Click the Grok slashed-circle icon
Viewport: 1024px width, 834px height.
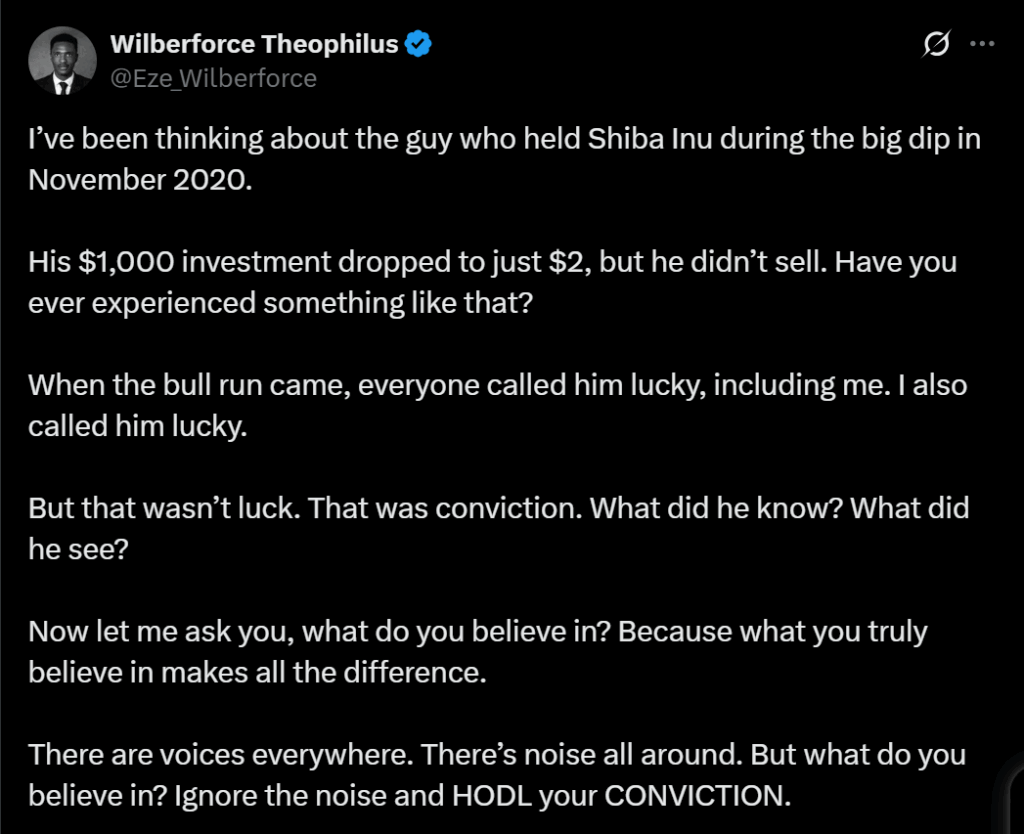(937, 44)
